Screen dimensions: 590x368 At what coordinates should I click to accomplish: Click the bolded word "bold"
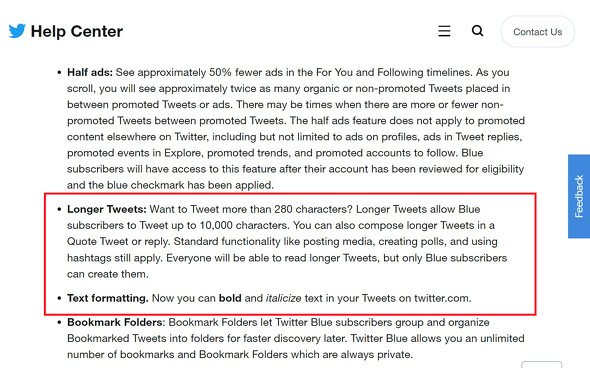coord(230,298)
